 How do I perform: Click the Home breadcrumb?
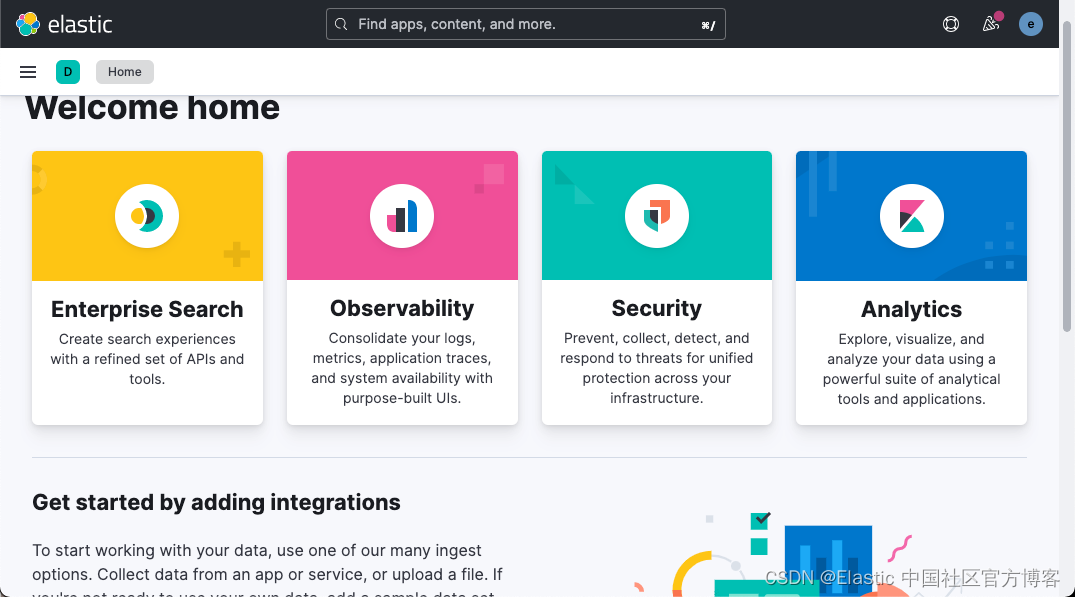[x=125, y=72]
